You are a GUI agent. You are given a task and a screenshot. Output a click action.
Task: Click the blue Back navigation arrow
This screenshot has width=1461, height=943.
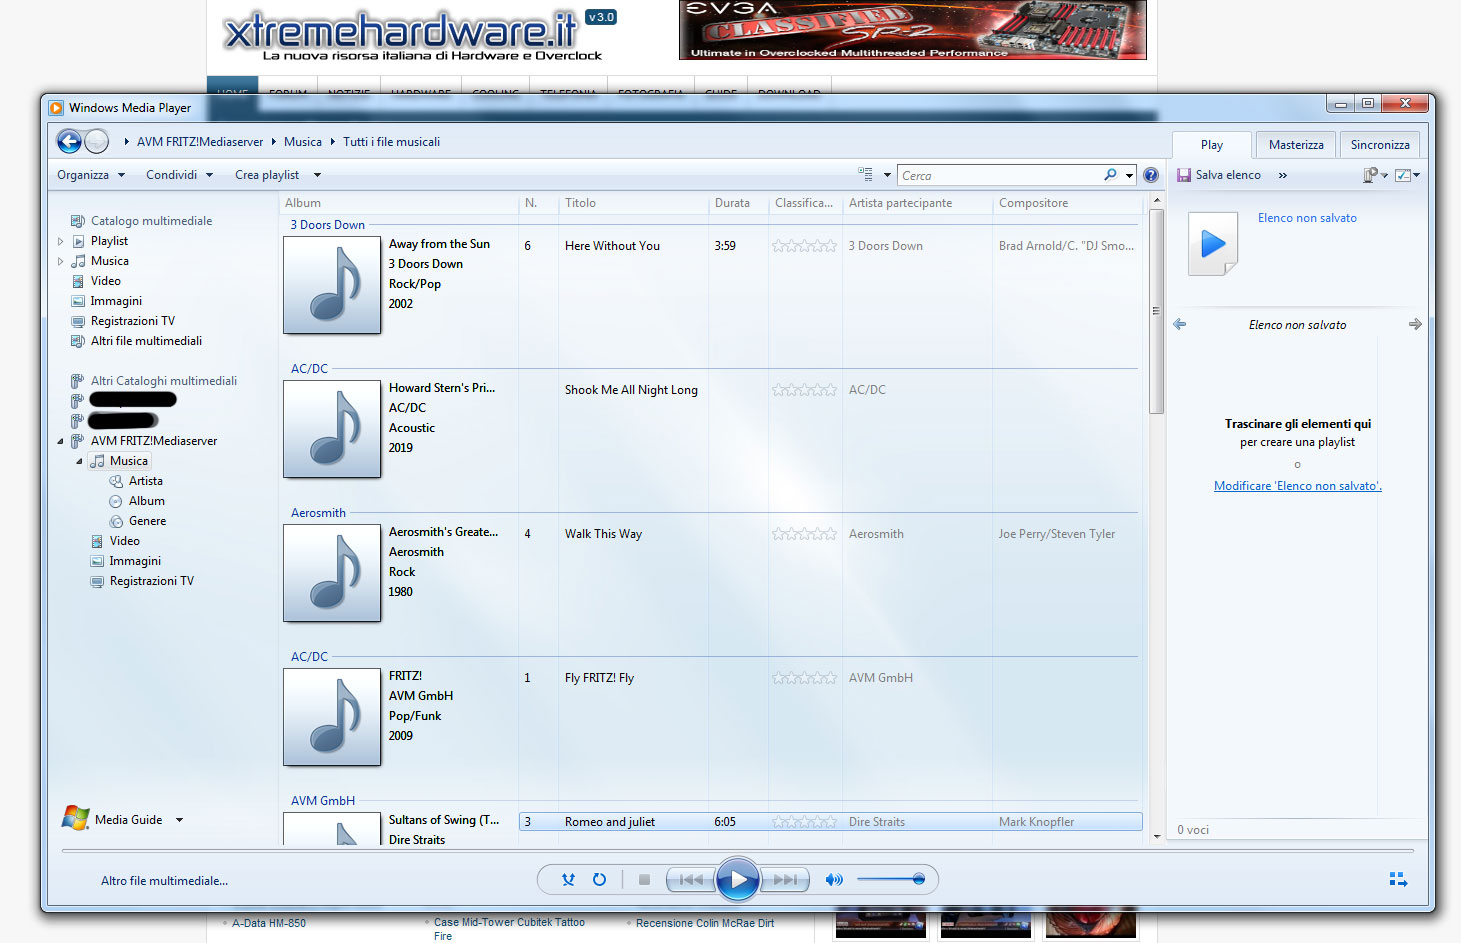pos(69,142)
